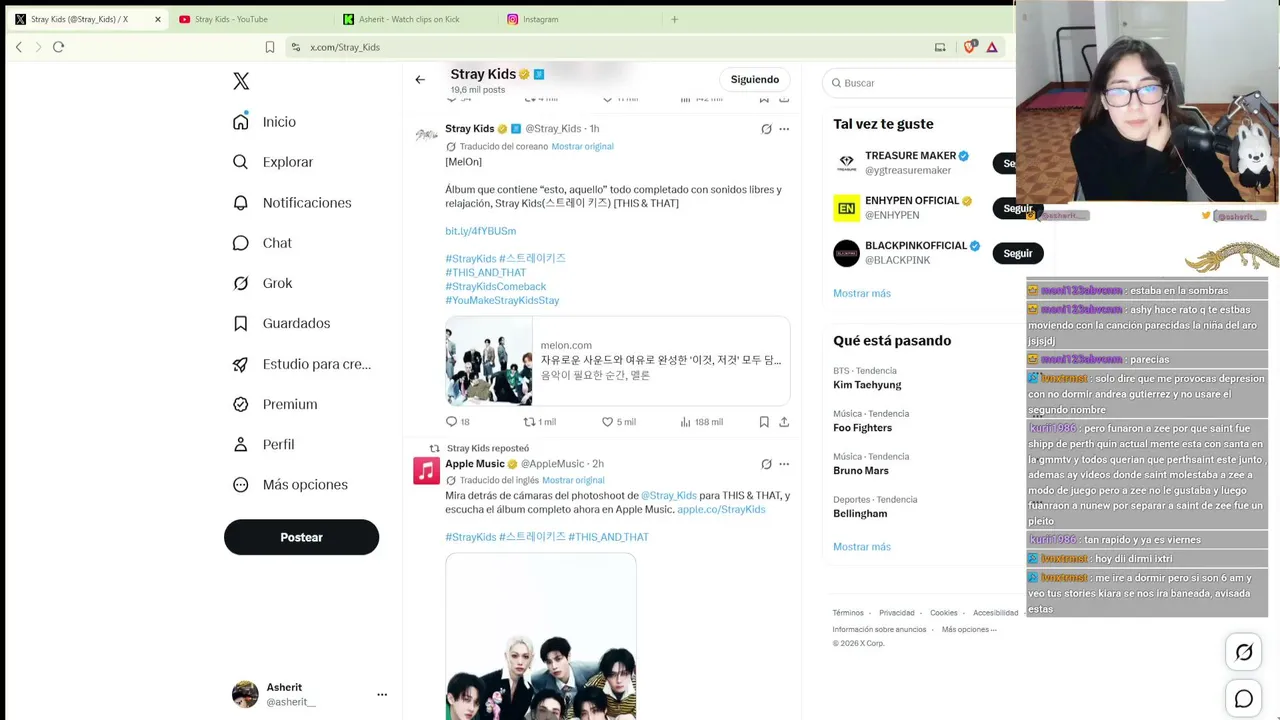Open Grok actions on Apple Music post

point(766,464)
